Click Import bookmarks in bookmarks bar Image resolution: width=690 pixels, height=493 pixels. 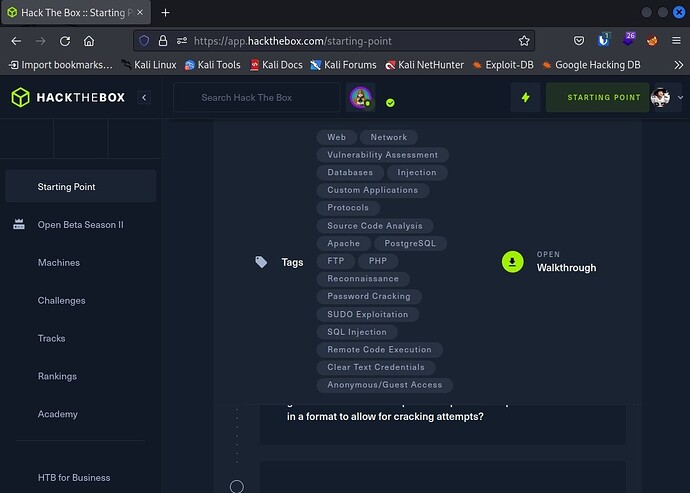[x=61, y=65]
